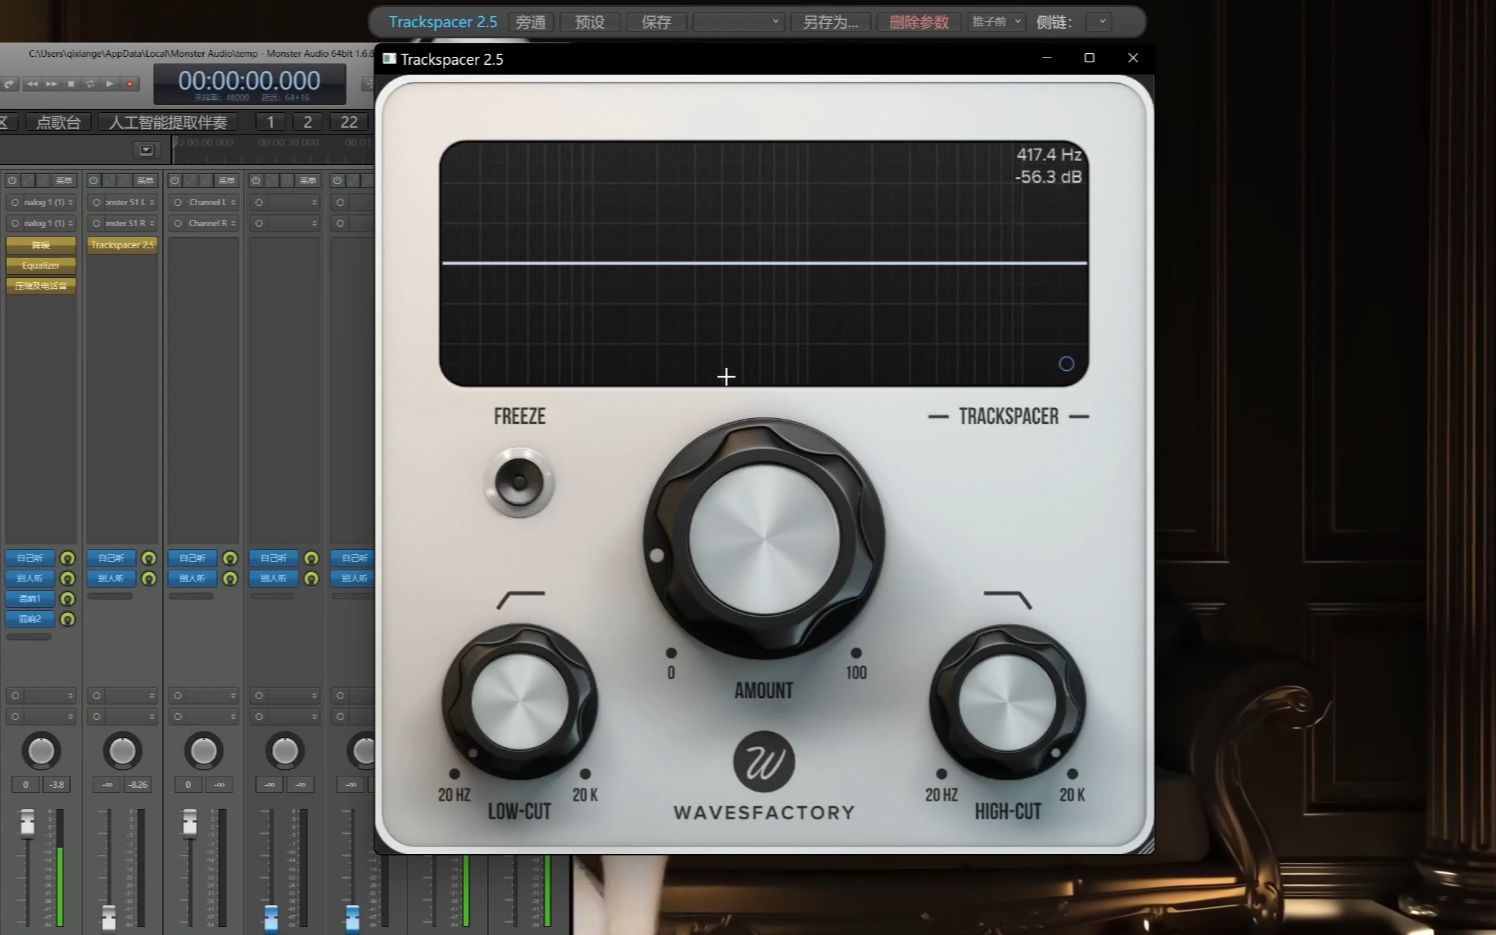Image resolution: width=1496 pixels, height=935 pixels.
Task: Toggle third channel strip power button
Action: coord(174,180)
